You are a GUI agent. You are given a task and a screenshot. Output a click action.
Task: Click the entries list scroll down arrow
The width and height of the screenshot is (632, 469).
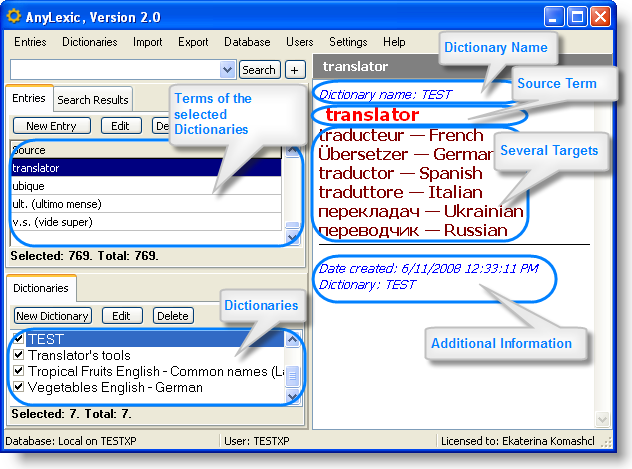292,237
